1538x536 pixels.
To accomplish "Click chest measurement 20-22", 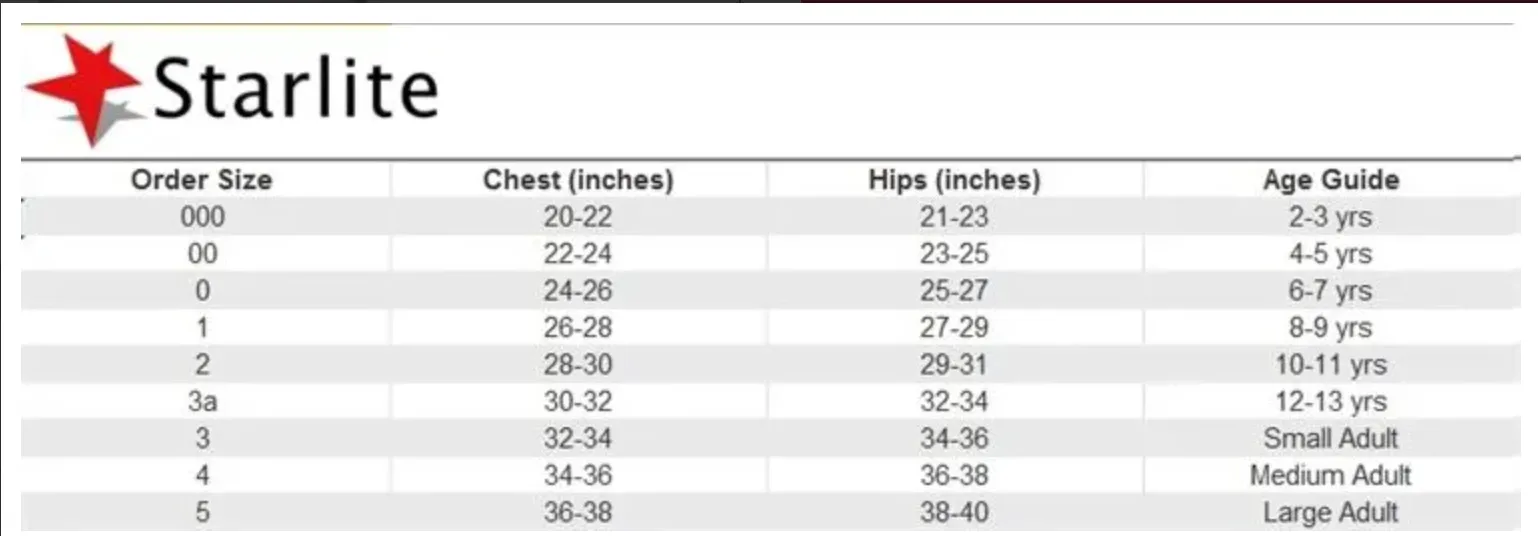I will coord(578,217).
